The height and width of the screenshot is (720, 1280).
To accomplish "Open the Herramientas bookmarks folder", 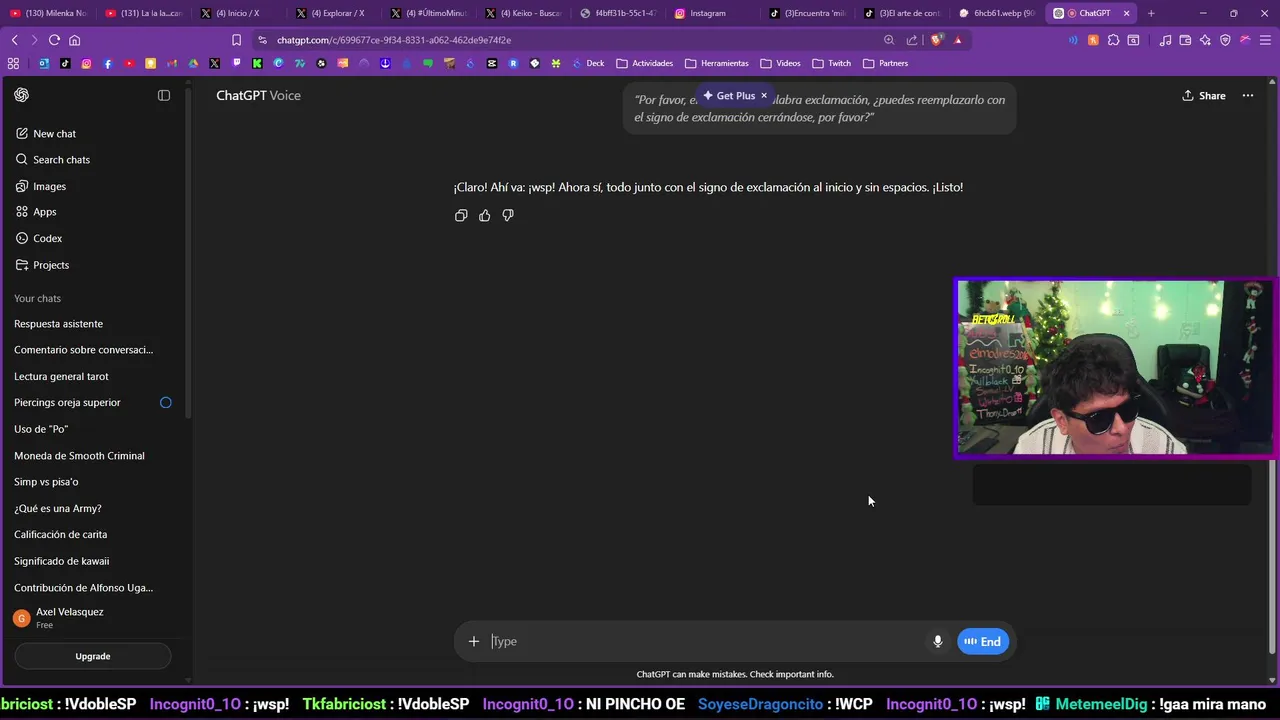I will 717,63.
